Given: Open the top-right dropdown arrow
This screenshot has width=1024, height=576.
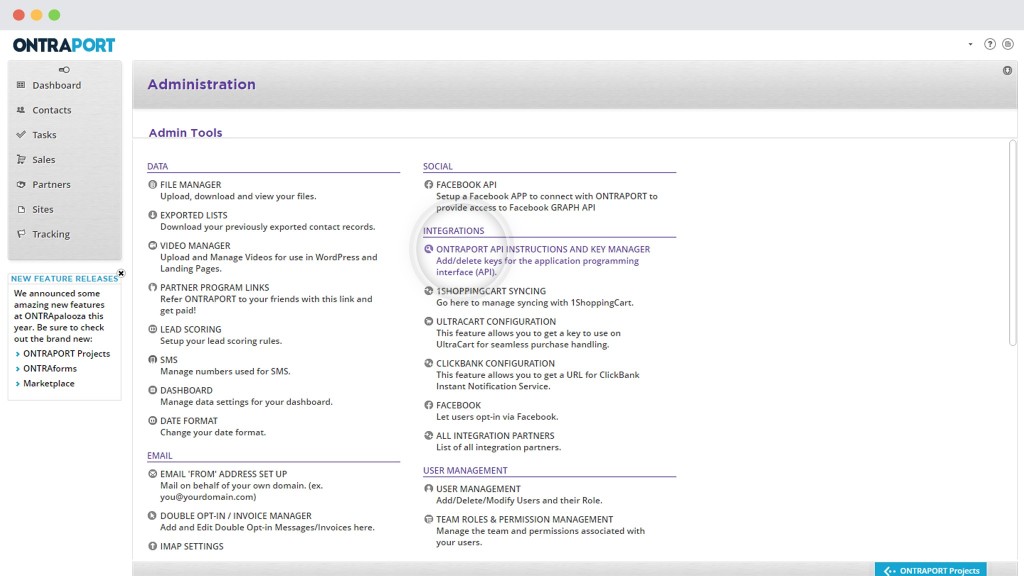Looking at the screenshot, I should (x=969, y=44).
